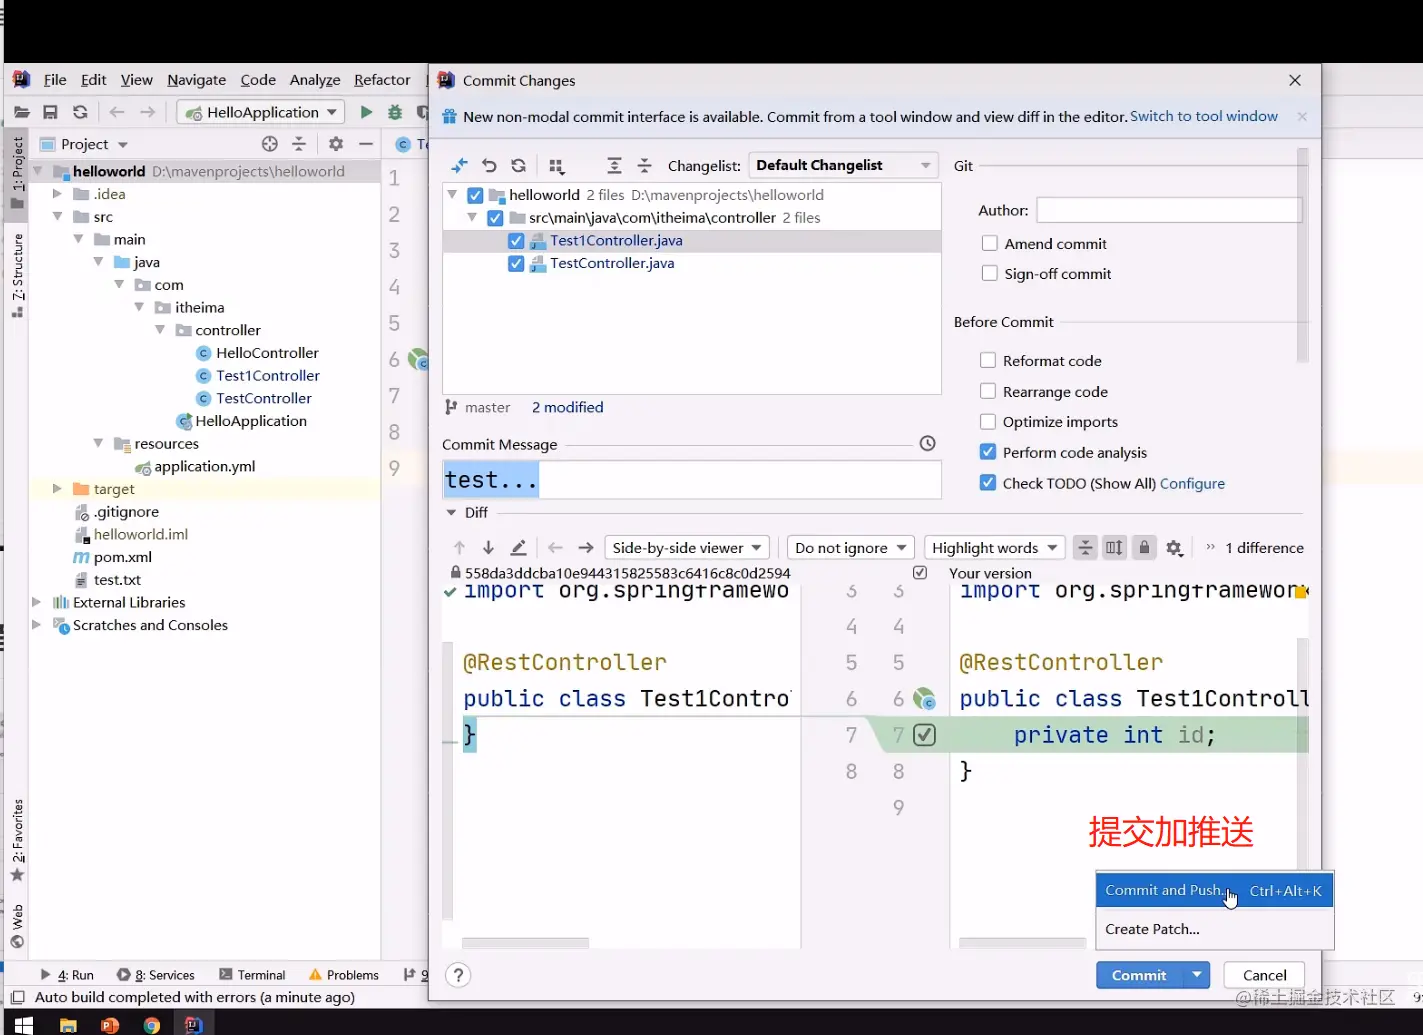Click the Configure link for TODO check

coord(1192,483)
